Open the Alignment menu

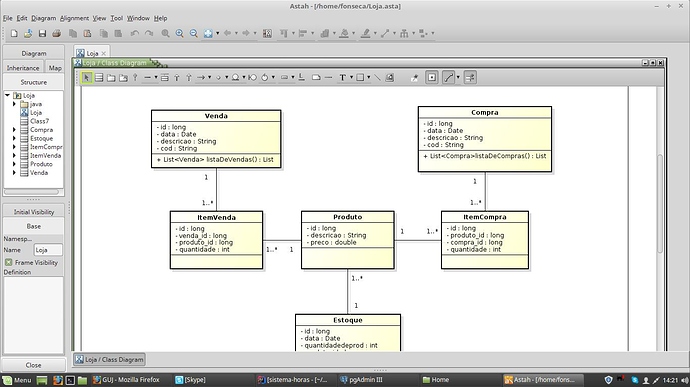point(74,18)
